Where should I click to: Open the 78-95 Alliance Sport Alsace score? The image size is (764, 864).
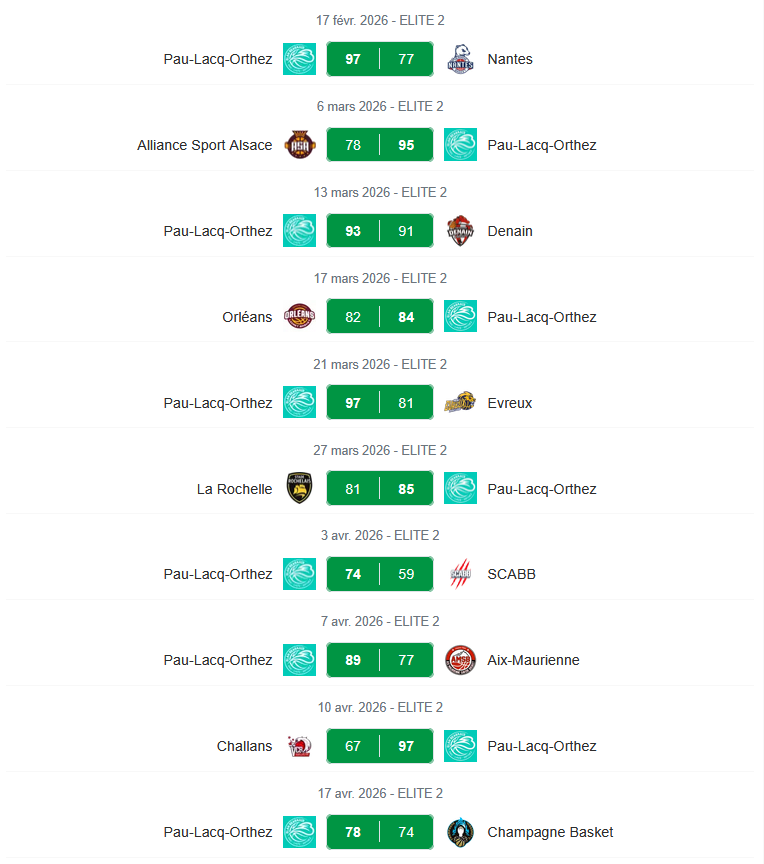click(x=380, y=145)
